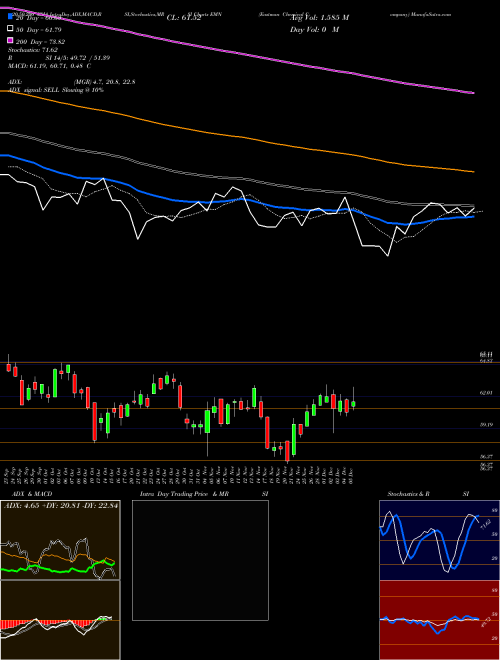500x660 pixels.
Task: Click the 'Avg Vol: 1.585 M' label
Action: pos(318,18)
